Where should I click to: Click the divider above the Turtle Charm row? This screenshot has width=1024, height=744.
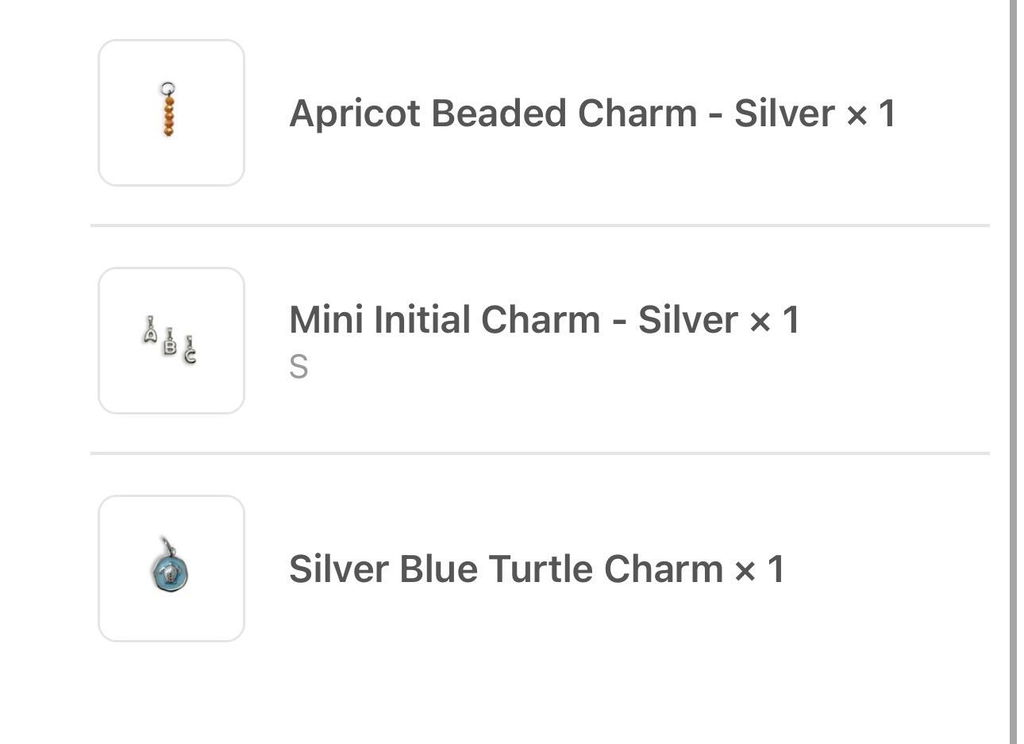tap(540, 453)
